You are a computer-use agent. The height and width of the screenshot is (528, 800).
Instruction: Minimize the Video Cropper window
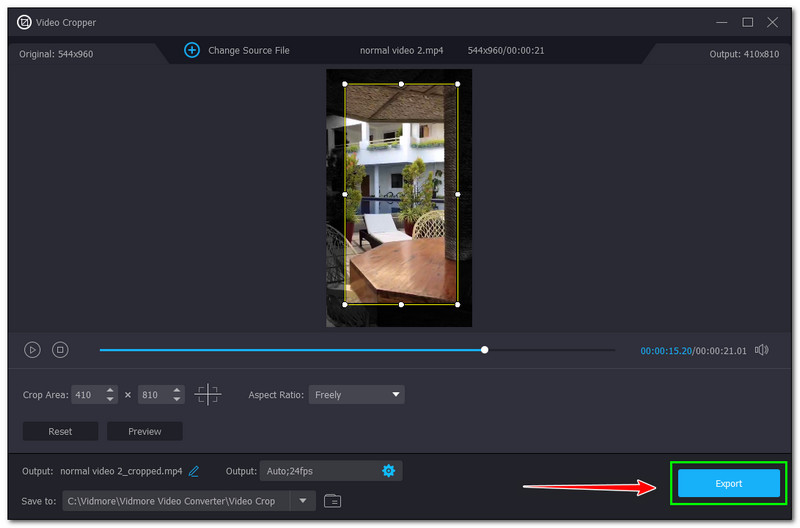click(721, 22)
